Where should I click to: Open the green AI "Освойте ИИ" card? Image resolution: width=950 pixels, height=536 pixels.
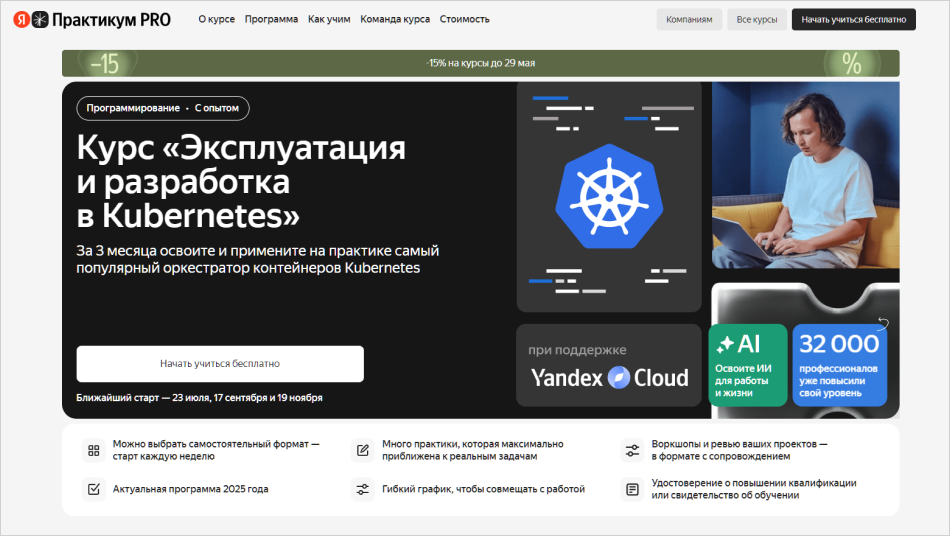pyautogui.click(x=748, y=365)
